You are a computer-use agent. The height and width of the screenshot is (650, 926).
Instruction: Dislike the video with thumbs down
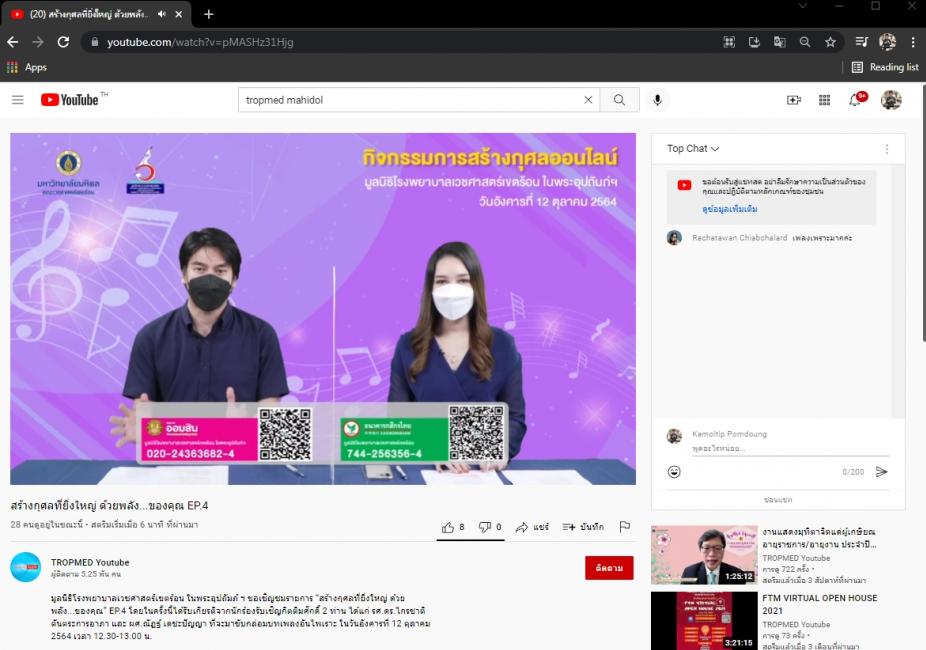click(x=490, y=527)
